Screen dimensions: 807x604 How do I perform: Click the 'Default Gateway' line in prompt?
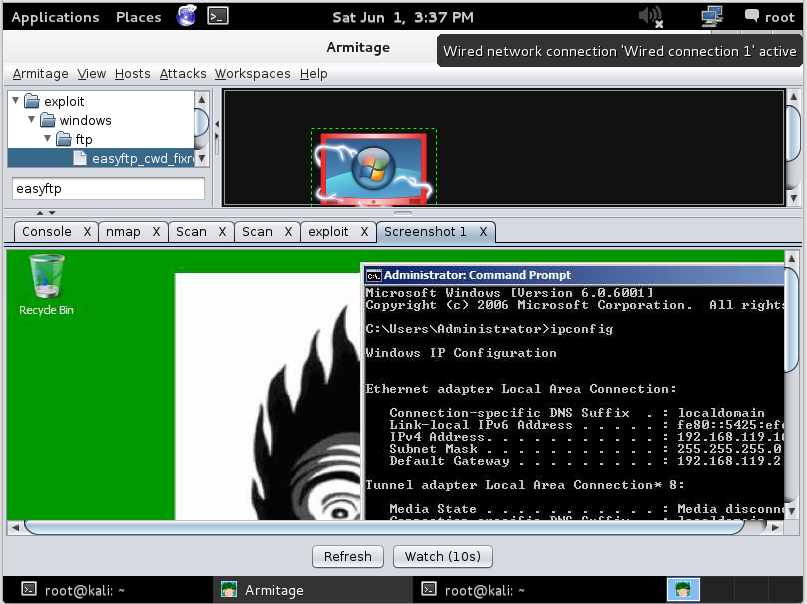click(x=585, y=461)
